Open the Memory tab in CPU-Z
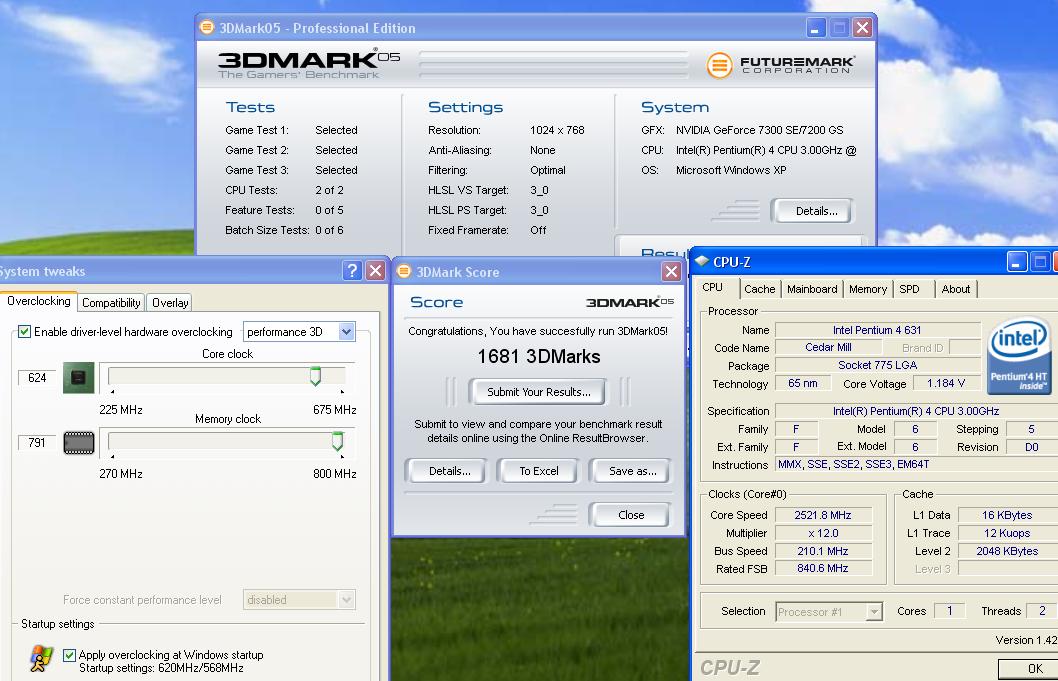Screen dimensions: 1058x681 [x=868, y=289]
